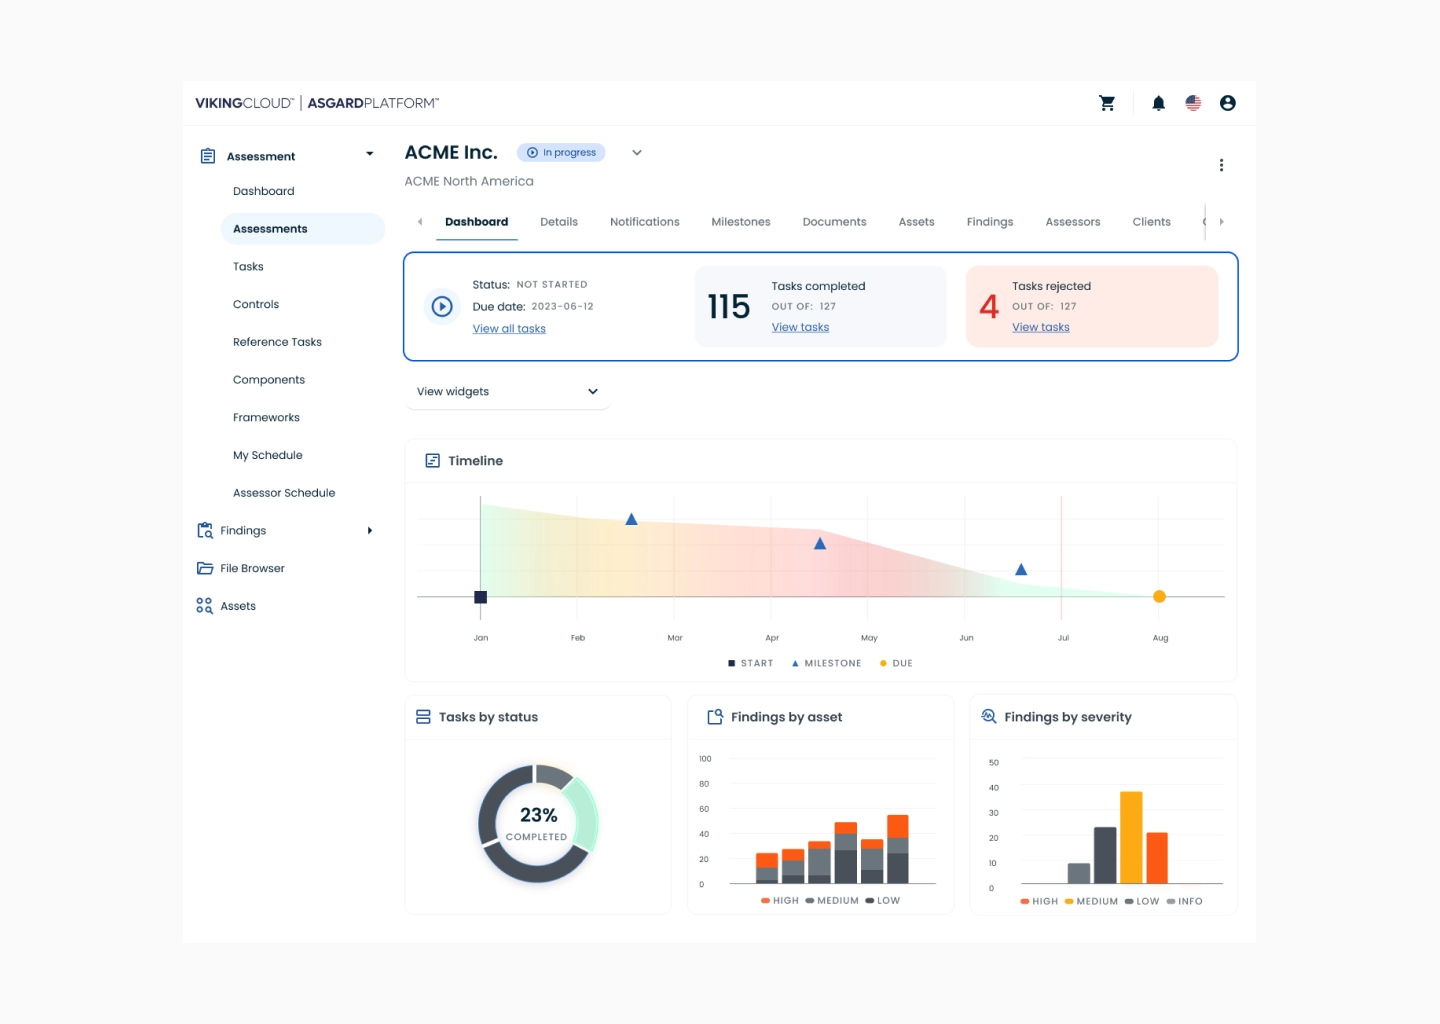Screen dimensions: 1440x1024
Task: Click the 115 tasks completed number
Action: [728, 307]
